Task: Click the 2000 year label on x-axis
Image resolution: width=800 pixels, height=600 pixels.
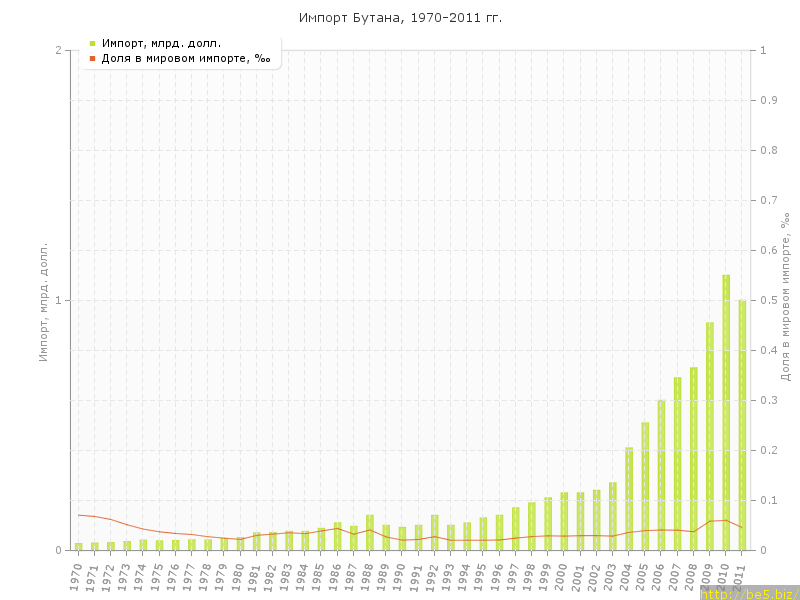Action: pyautogui.click(x=562, y=576)
